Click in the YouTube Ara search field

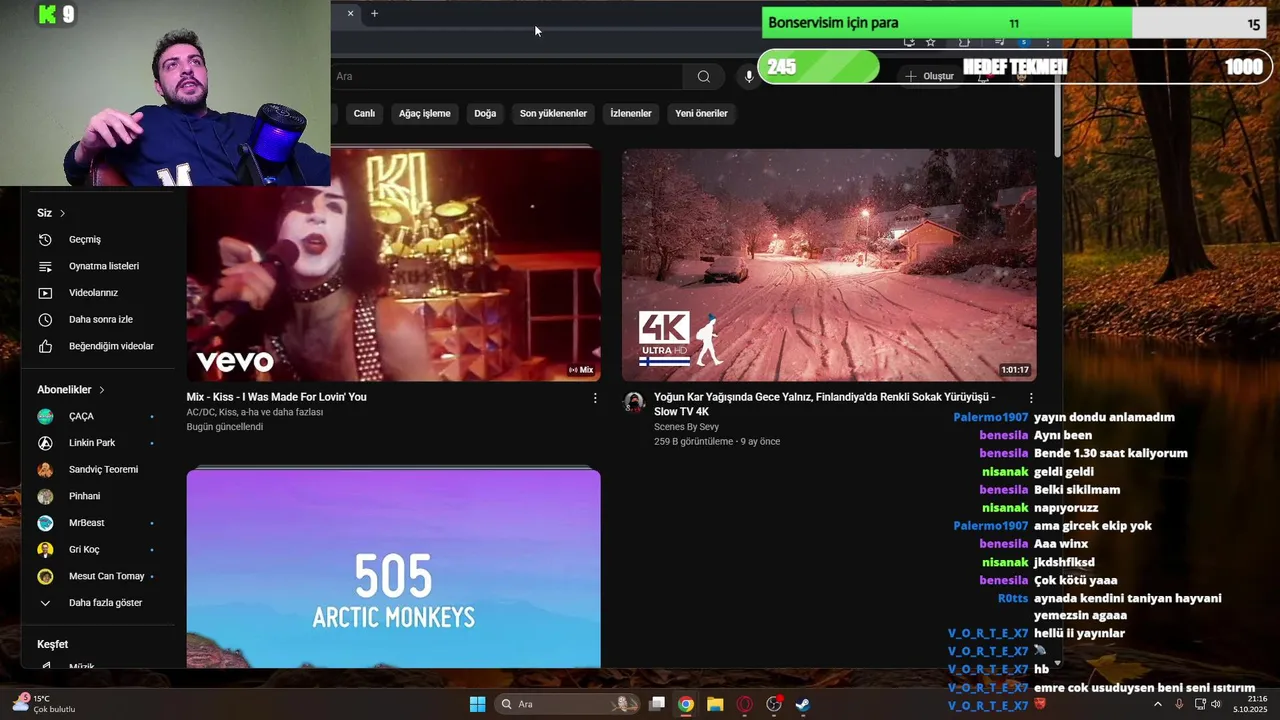[x=506, y=76]
